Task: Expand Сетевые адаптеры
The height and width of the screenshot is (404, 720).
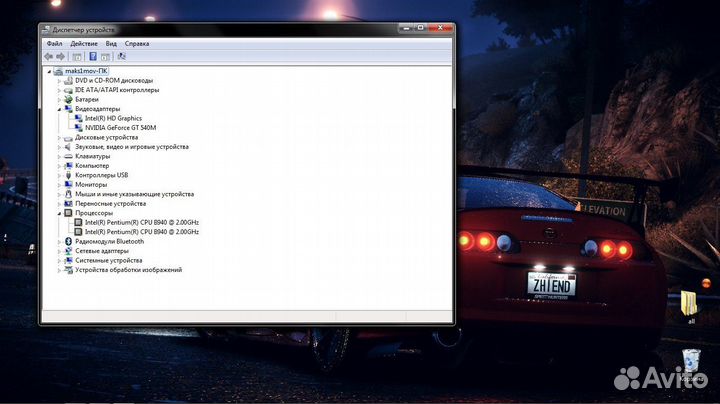Action: [x=59, y=251]
